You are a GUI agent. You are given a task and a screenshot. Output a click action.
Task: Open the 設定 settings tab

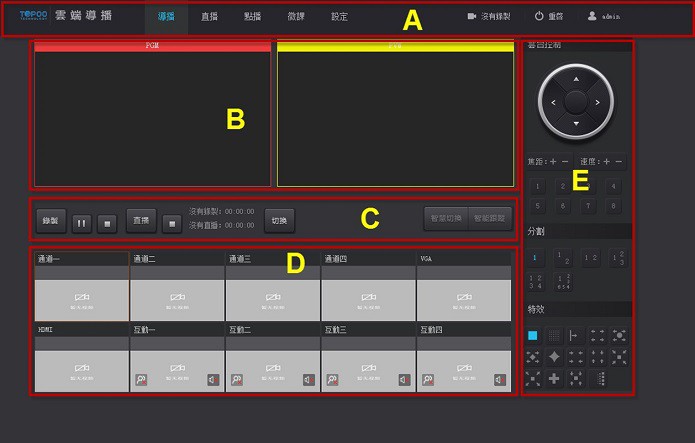point(339,17)
